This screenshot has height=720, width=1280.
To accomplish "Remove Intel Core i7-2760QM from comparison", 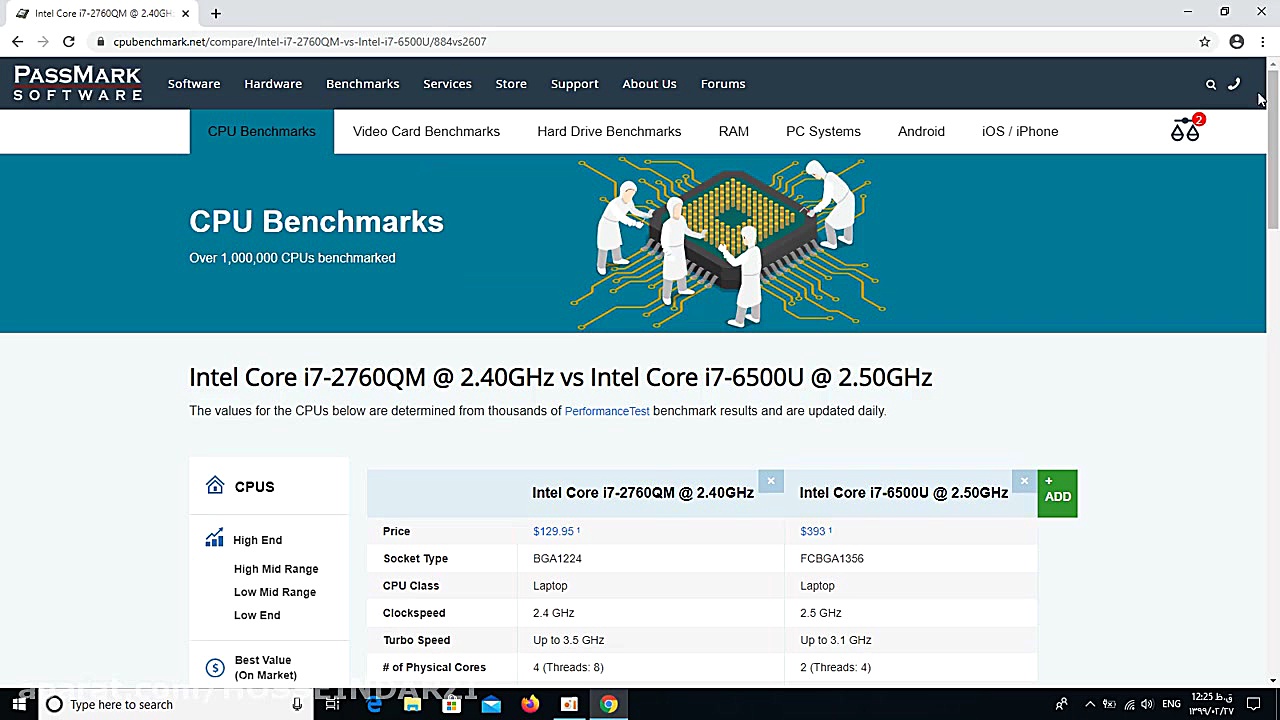I will point(771,482).
